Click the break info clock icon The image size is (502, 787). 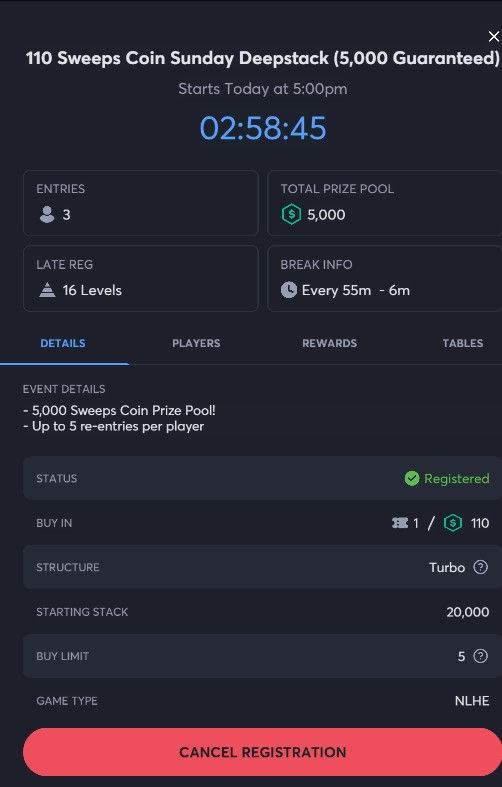click(289, 290)
